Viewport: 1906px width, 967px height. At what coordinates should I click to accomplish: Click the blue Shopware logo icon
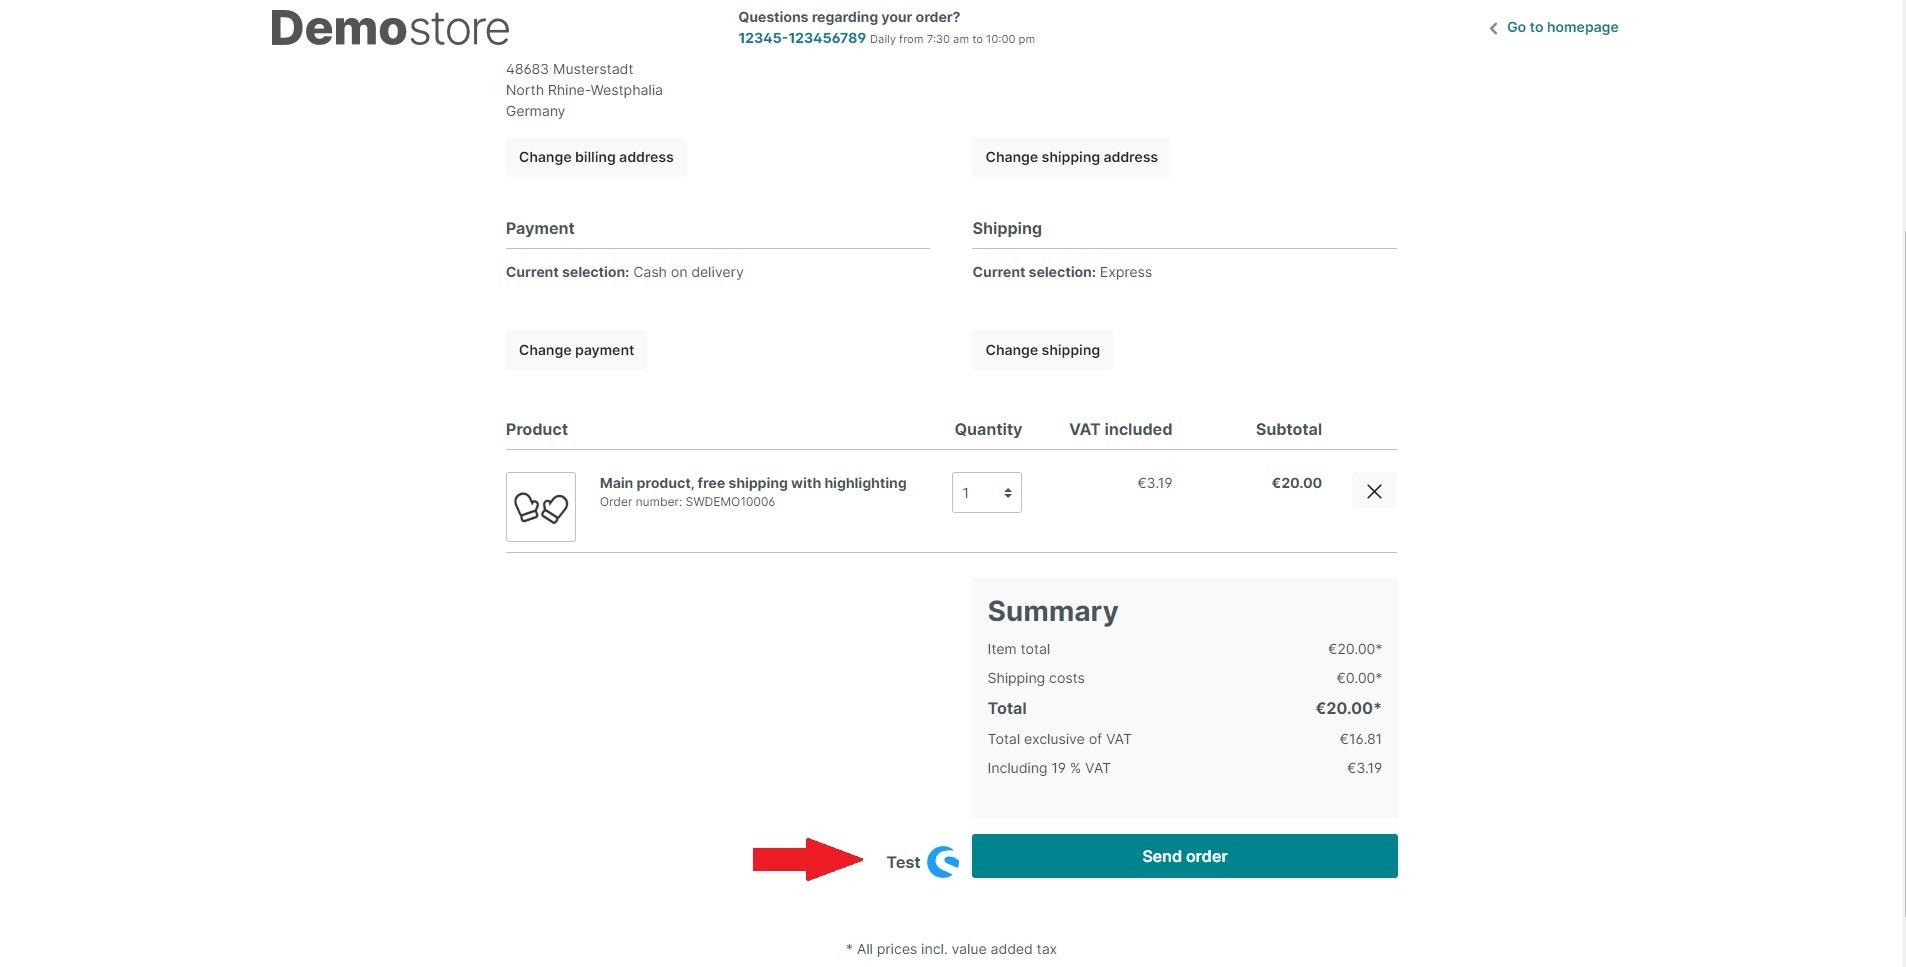pyautogui.click(x=943, y=861)
